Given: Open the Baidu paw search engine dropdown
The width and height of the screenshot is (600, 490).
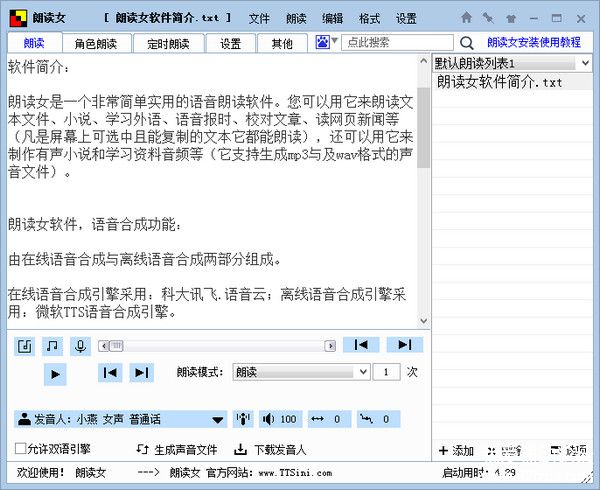Looking at the screenshot, I should point(327,42).
